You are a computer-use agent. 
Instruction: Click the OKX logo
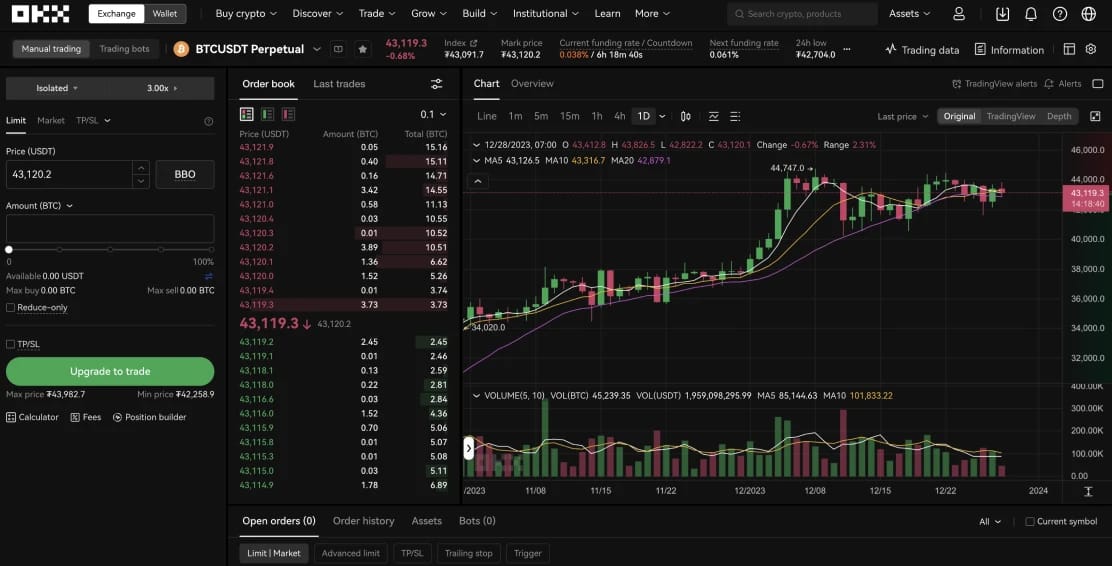[40, 13]
